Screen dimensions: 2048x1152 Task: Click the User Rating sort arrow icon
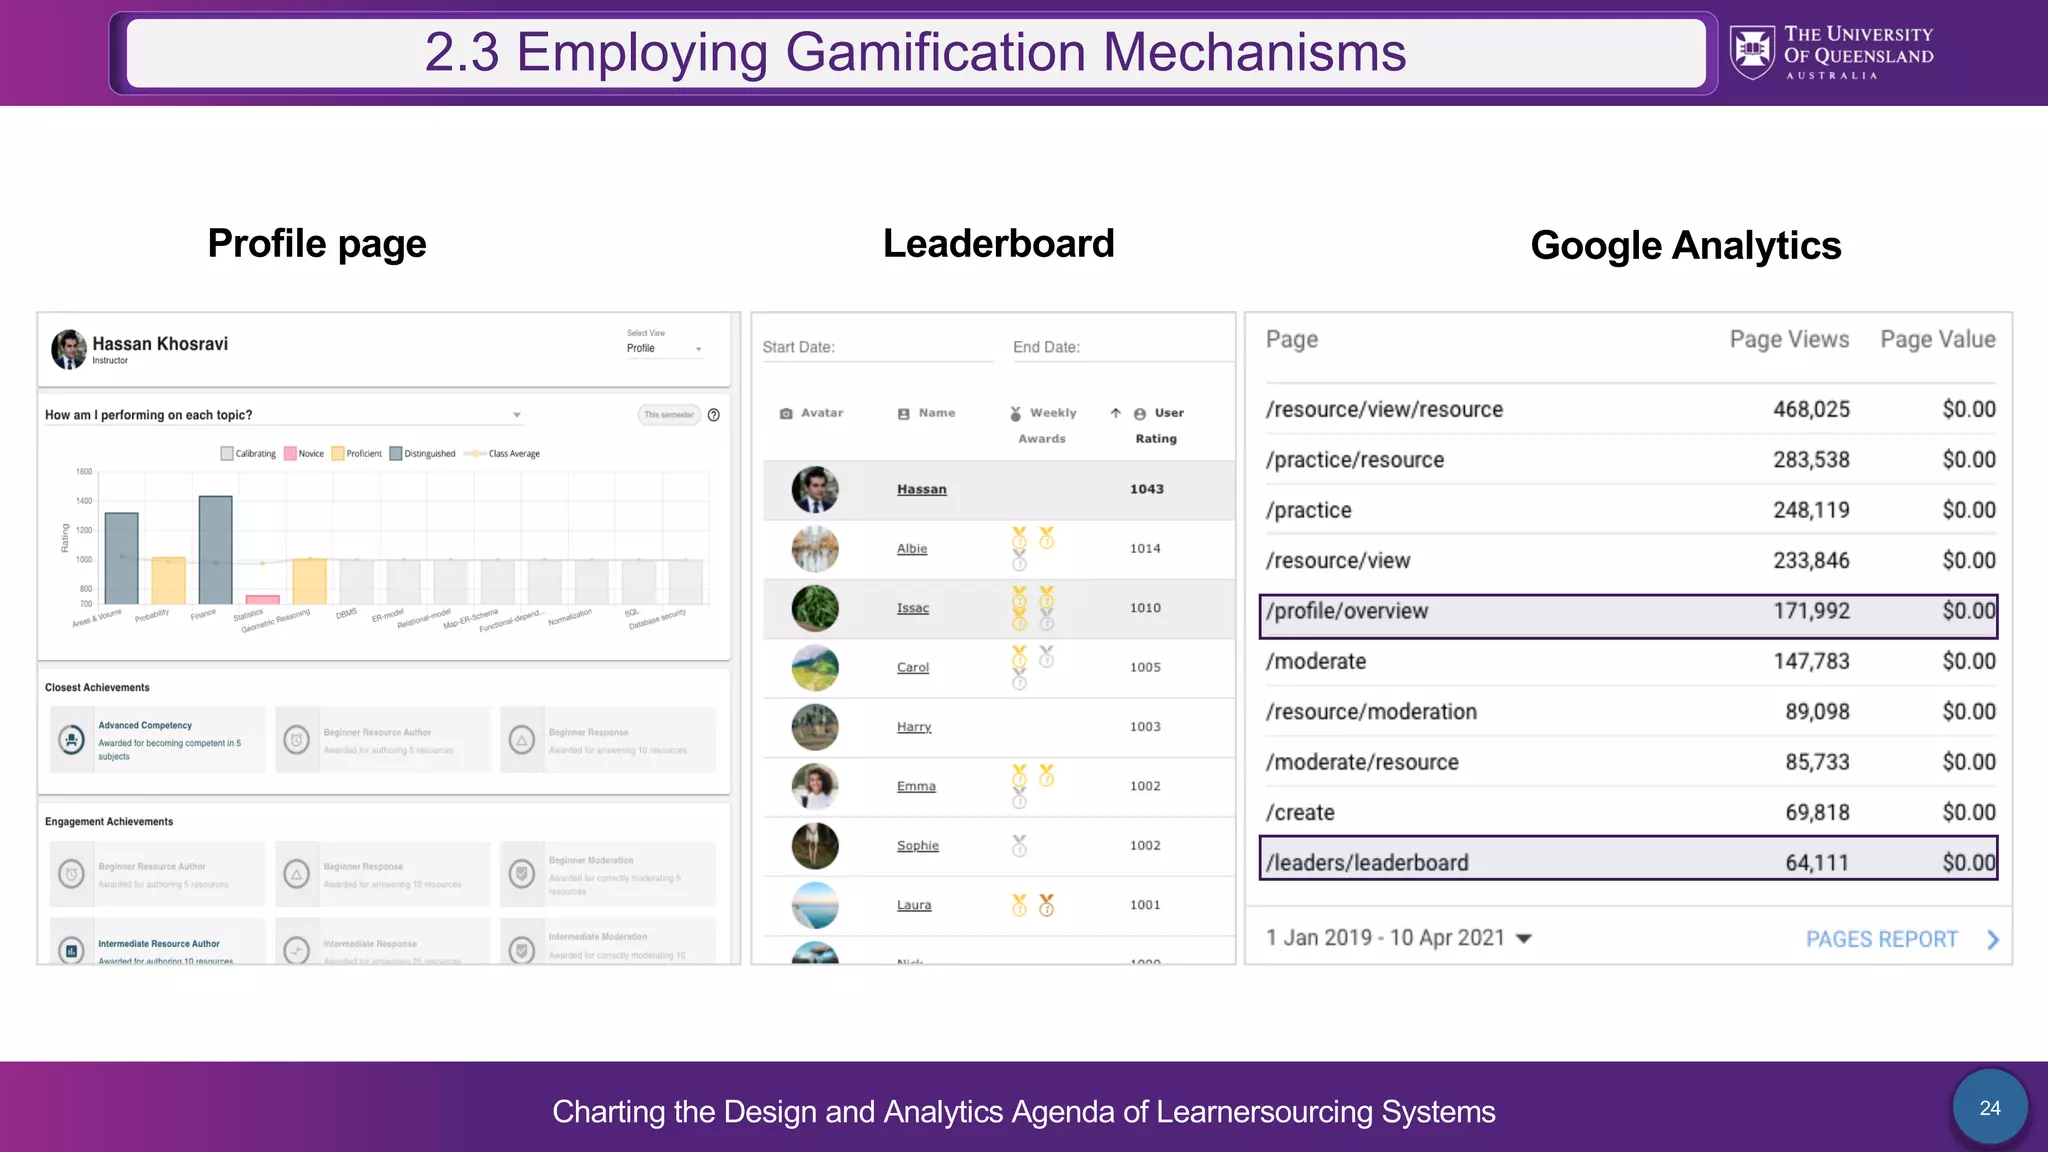[1115, 413]
